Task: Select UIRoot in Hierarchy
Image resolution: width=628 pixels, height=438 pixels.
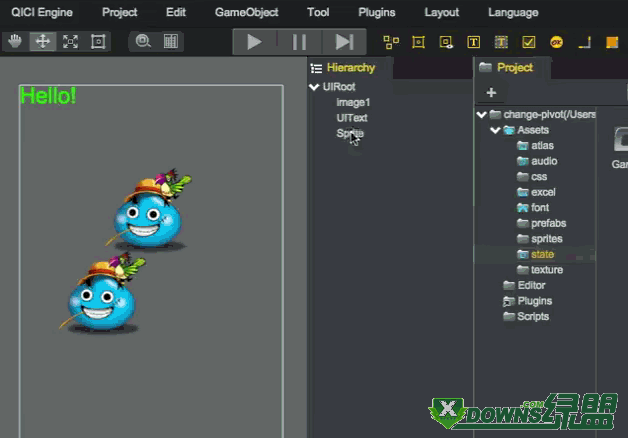Action: click(339, 86)
